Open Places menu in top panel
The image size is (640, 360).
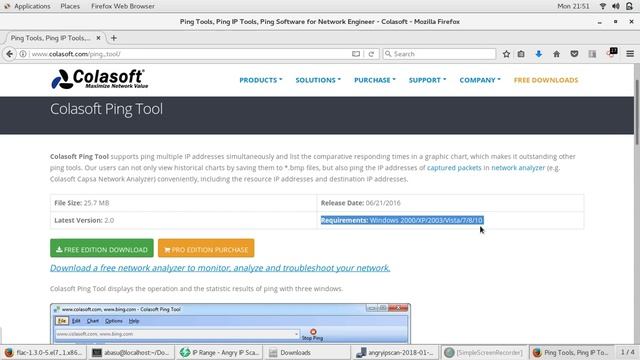tap(70, 6)
